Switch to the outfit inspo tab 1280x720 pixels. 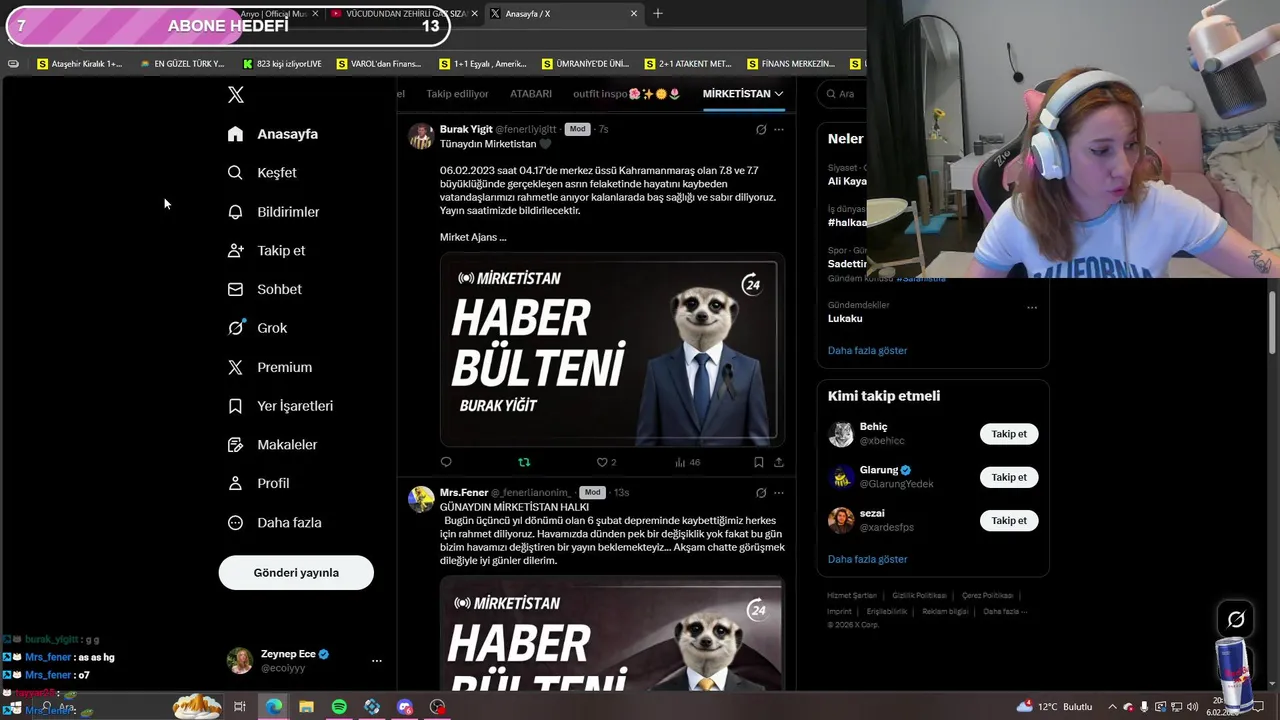(x=627, y=94)
